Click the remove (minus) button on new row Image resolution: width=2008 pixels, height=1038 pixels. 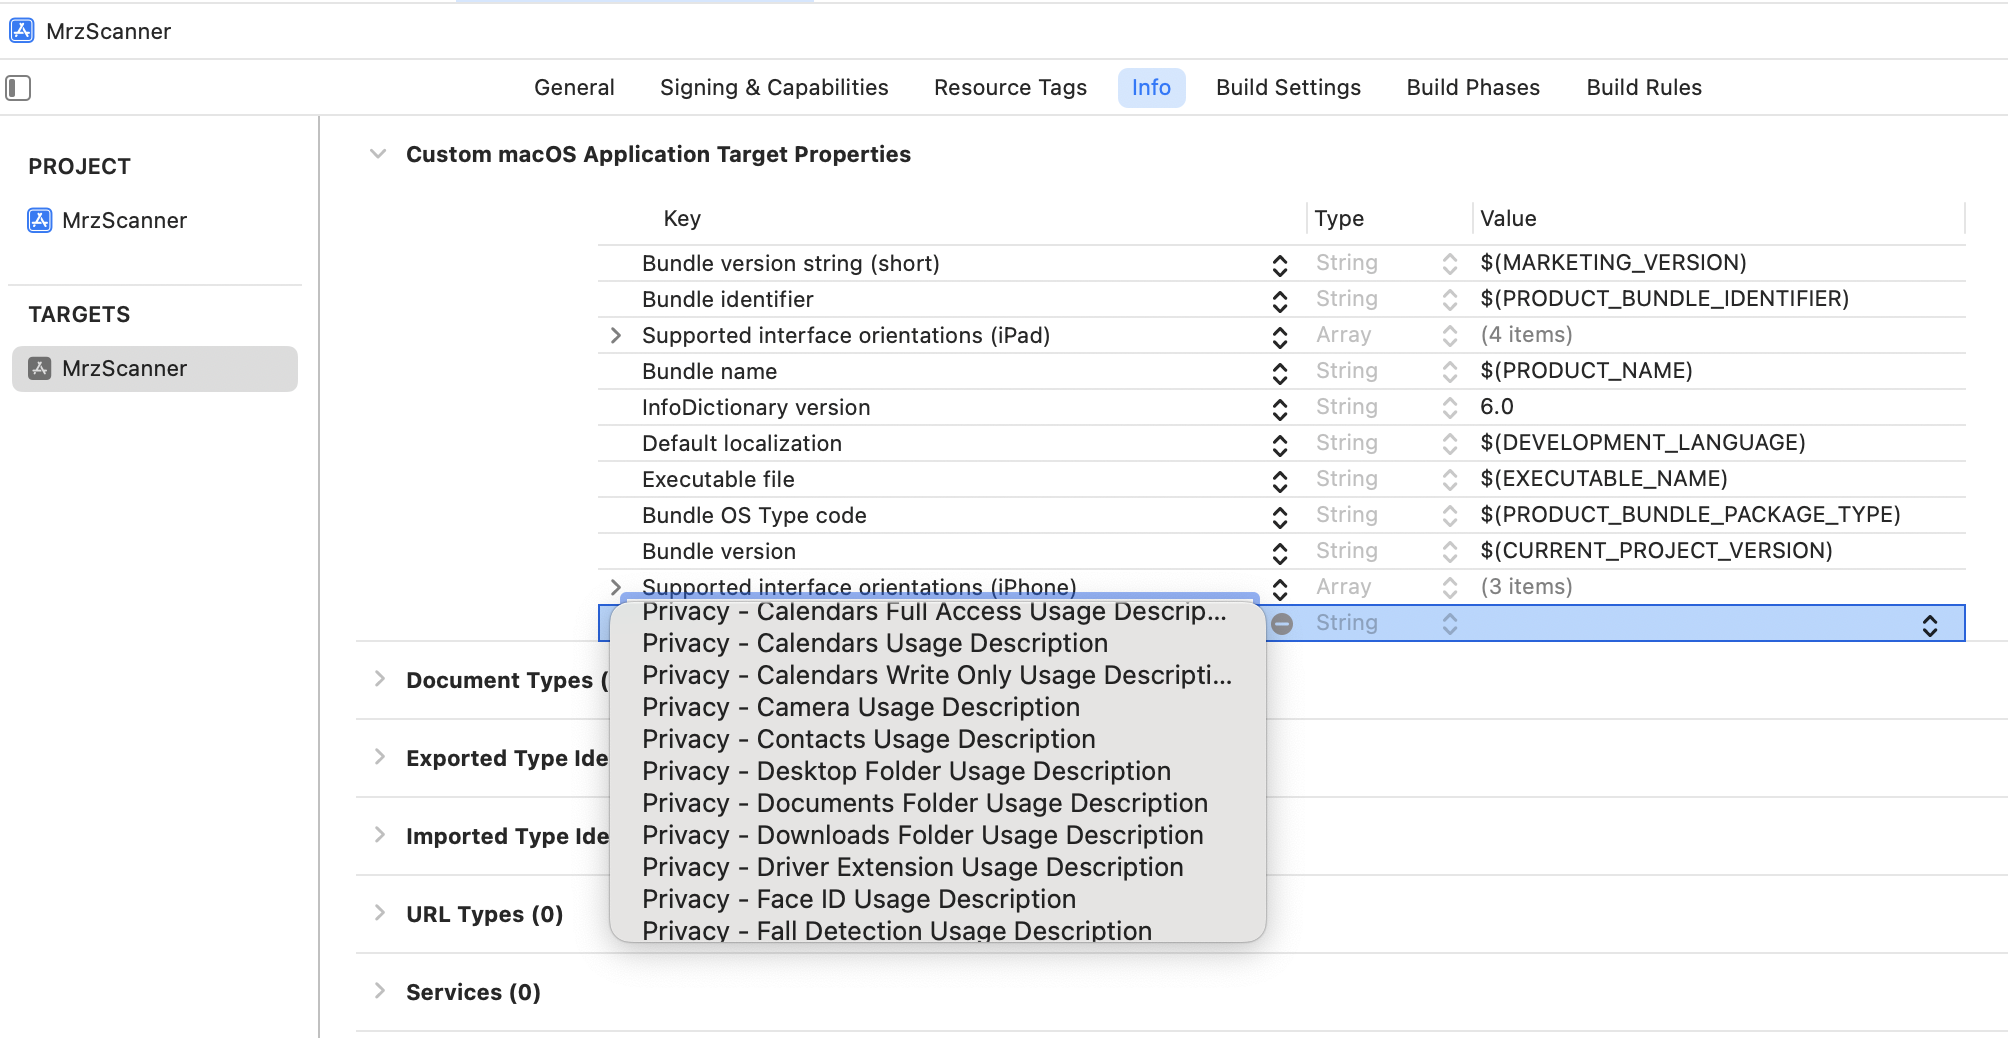coord(1282,624)
